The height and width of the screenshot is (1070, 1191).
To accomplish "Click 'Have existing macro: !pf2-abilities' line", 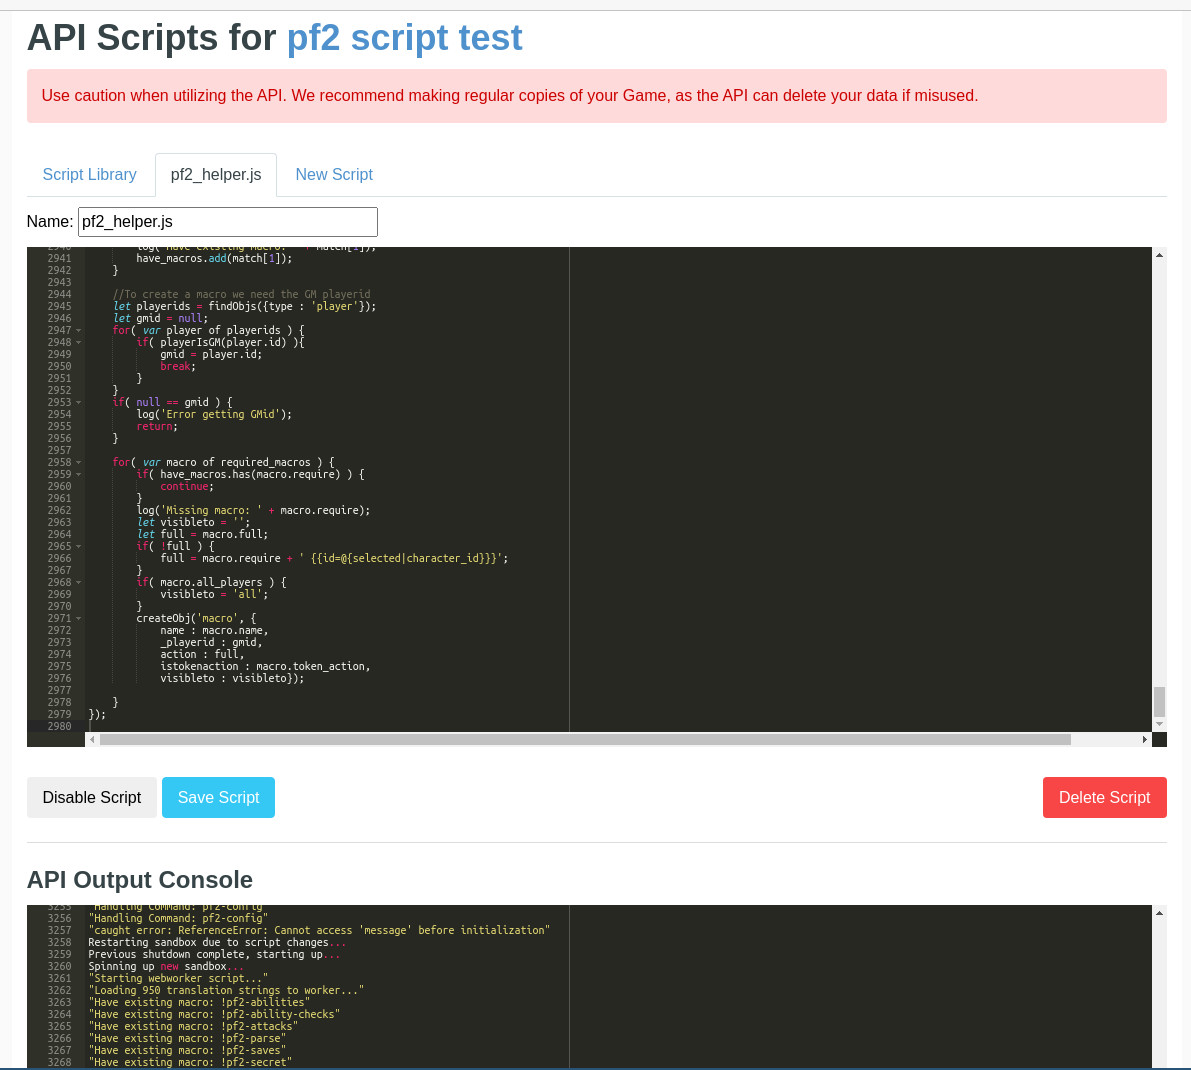I will click(x=199, y=1002).
